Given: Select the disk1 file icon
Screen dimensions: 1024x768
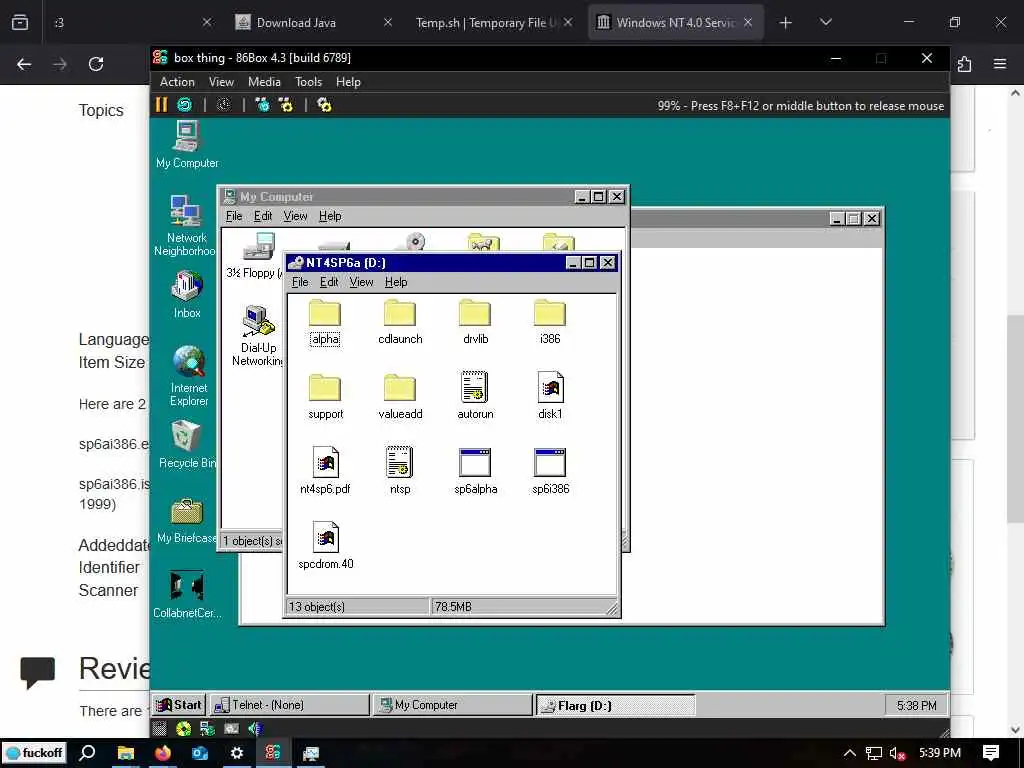Looking at the screenshot, I should [x=550, y=396].
